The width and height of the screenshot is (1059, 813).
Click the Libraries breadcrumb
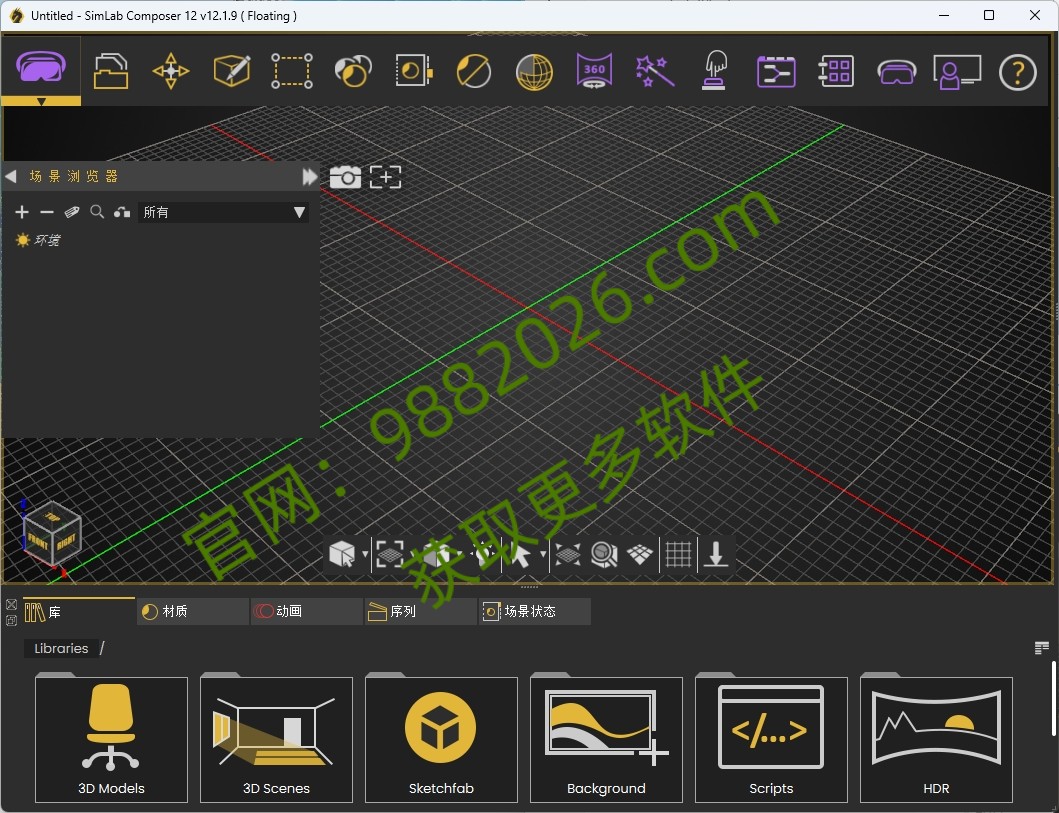[61, 648]
